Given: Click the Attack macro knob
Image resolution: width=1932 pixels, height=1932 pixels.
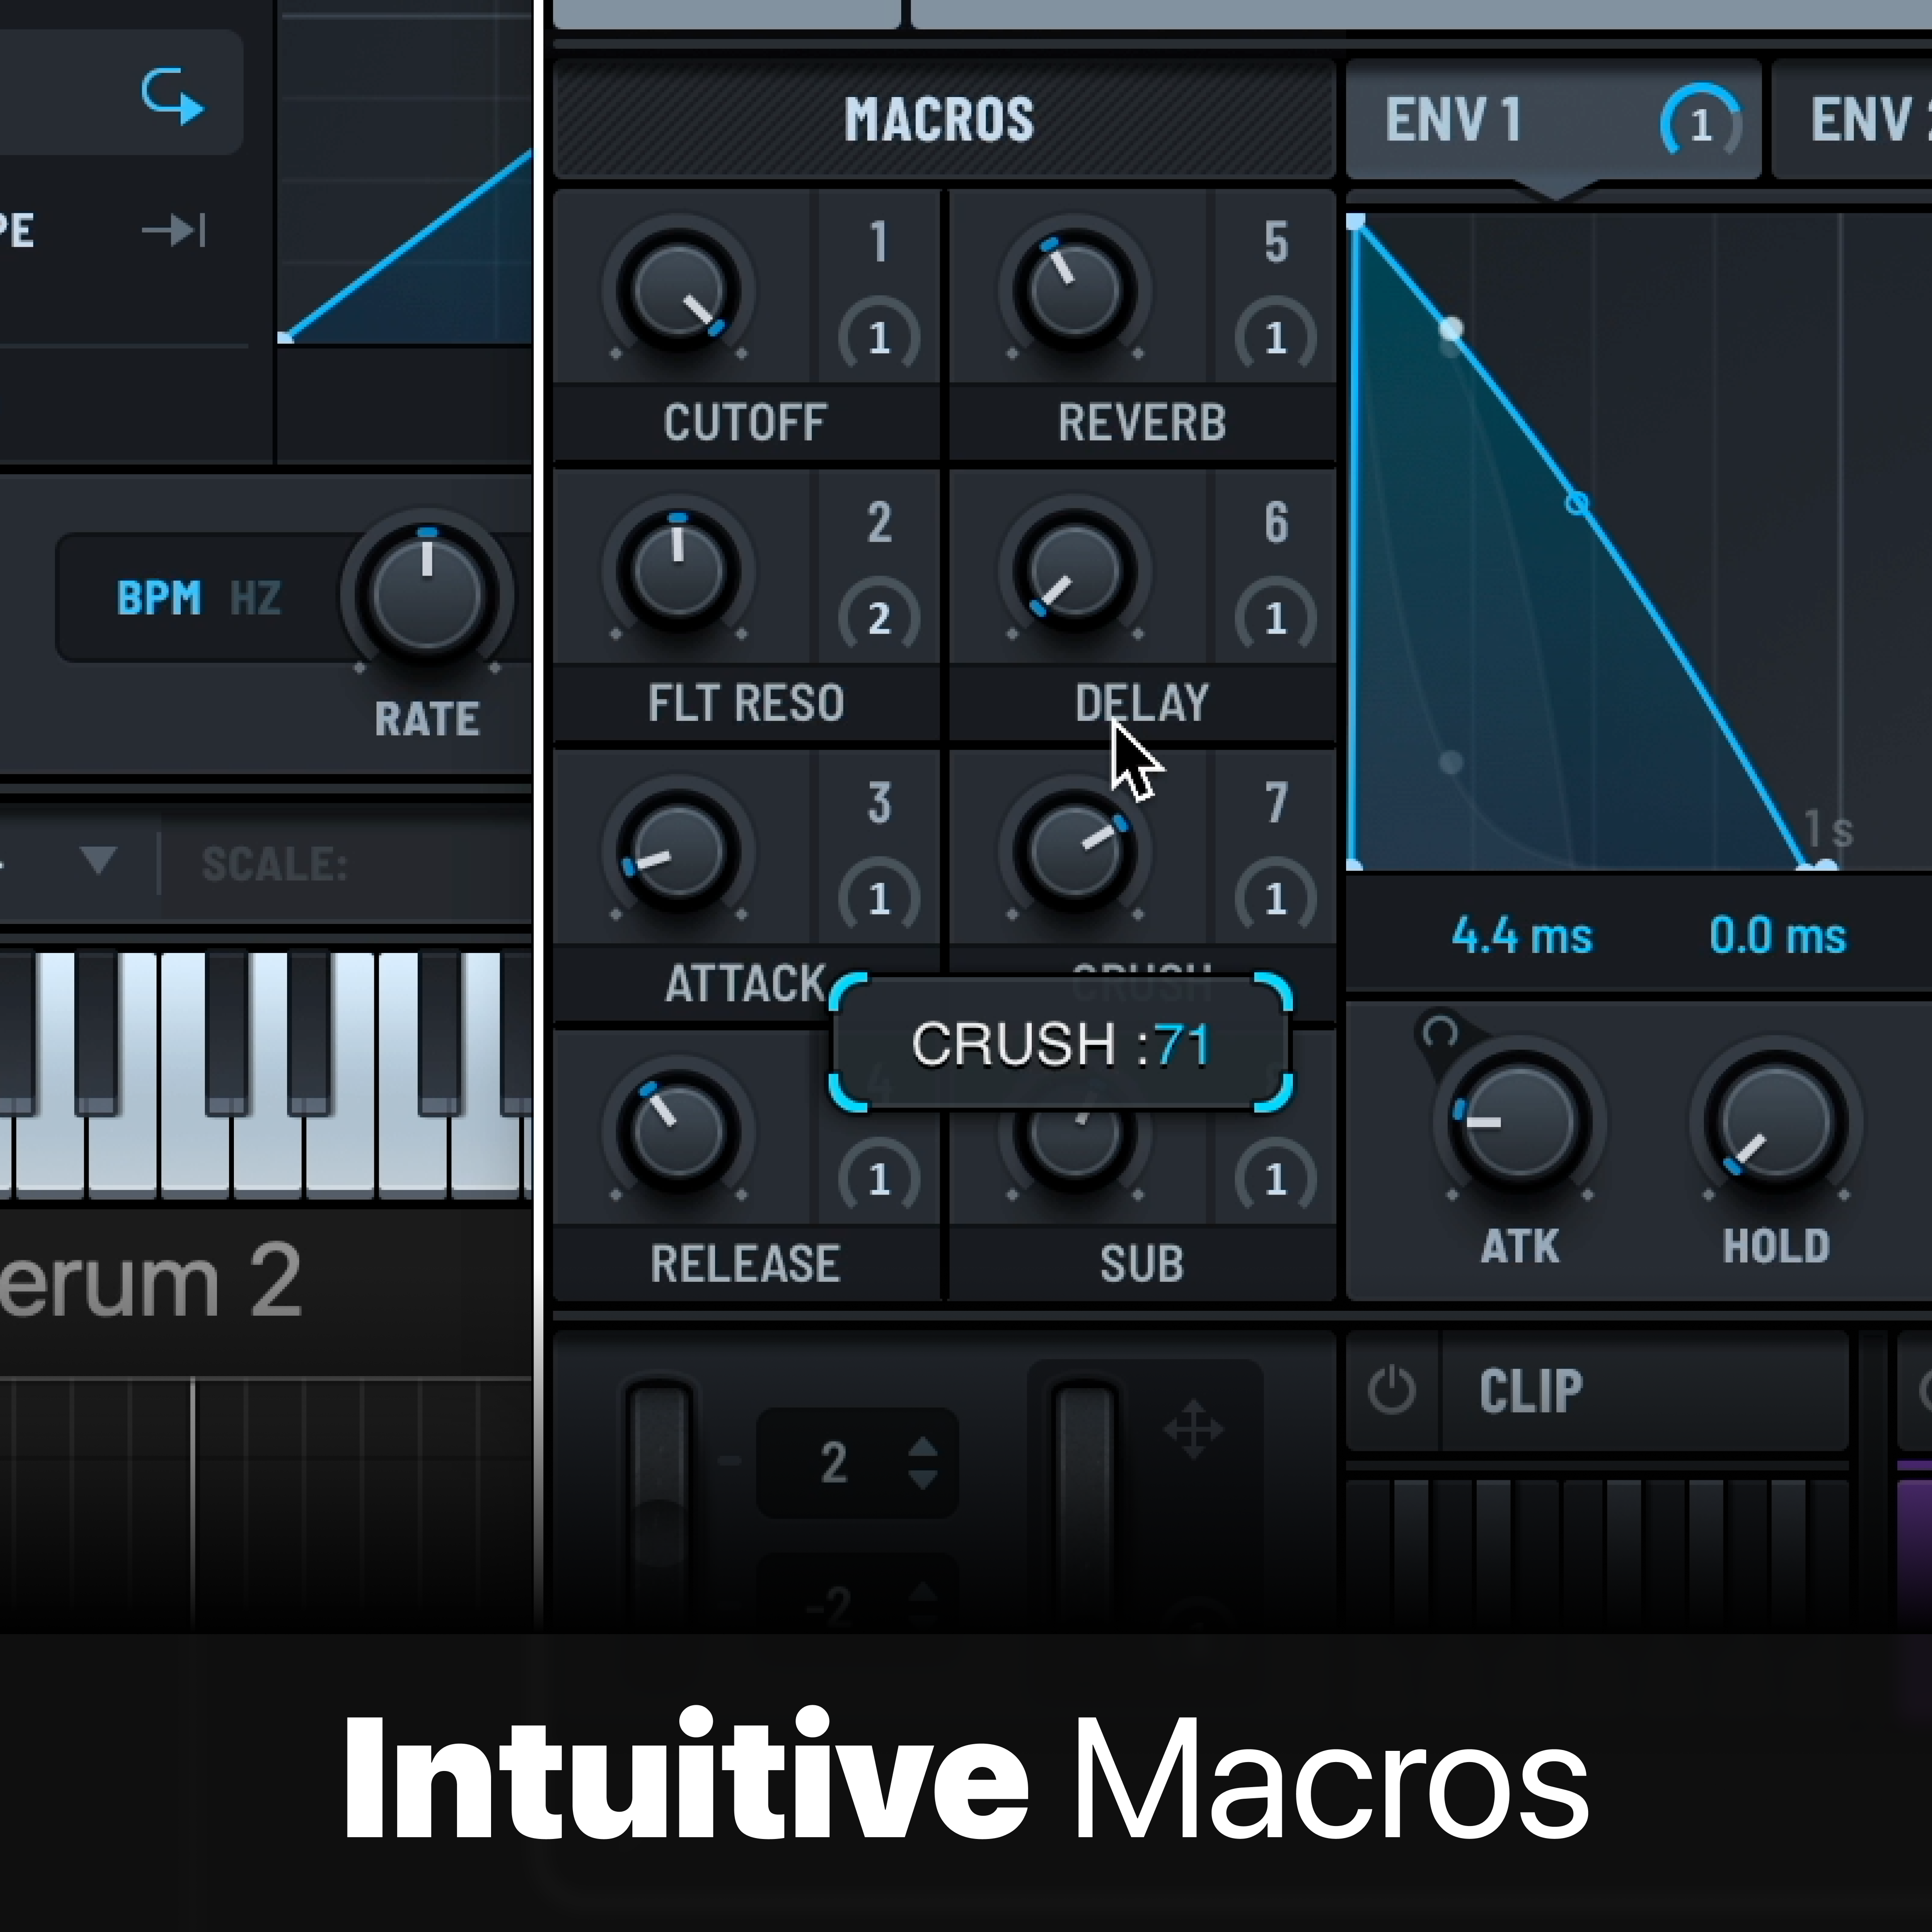Looking at the screenshot, I should pyautogui.click(x=678, y=852).
